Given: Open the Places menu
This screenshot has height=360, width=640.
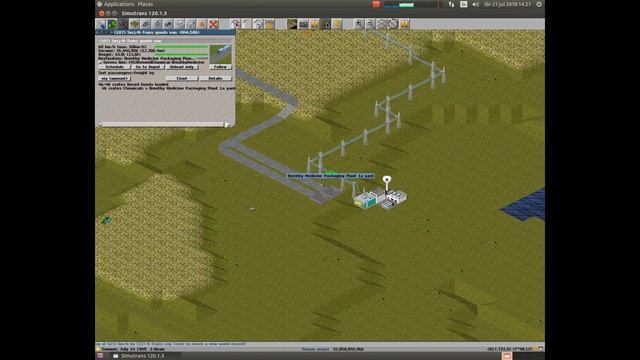Looking at the screenshot, I should 145,4.
